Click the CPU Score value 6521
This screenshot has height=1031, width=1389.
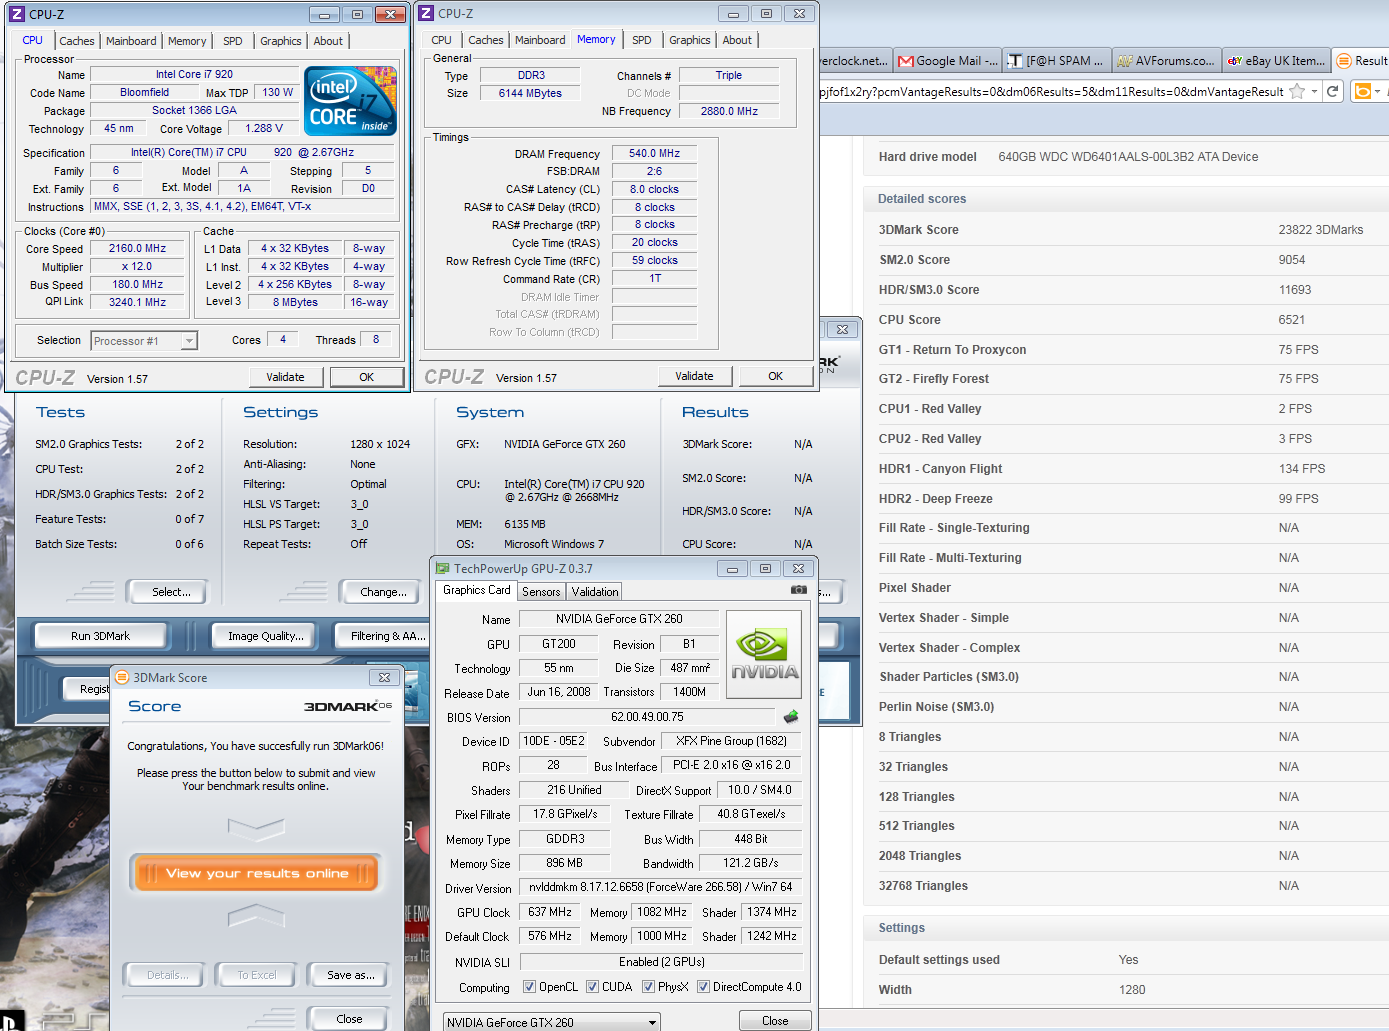click(1292, 320)
